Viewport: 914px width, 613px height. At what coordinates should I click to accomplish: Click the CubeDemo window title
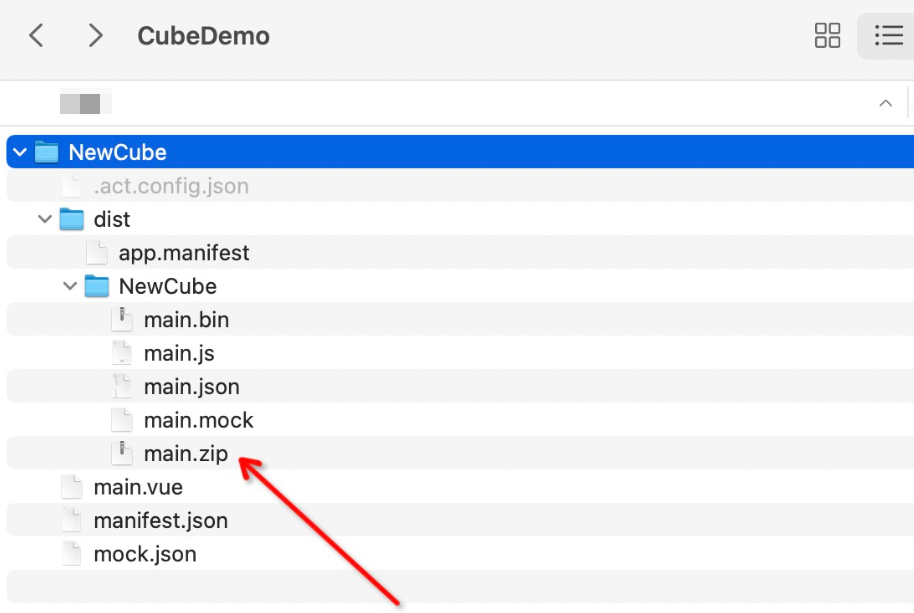click(203, 36)
